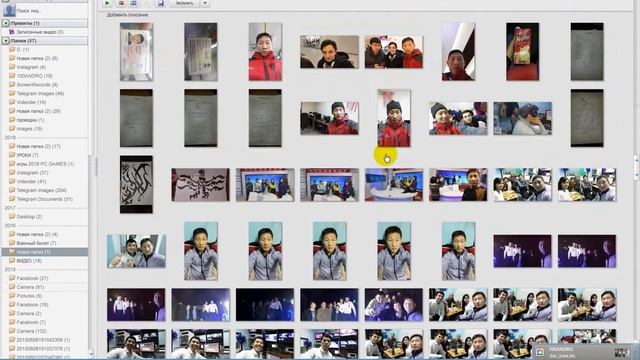Select the Facebook (27) folder
Viewport: 640px width, 360px height.
click(x=32, y=278)
